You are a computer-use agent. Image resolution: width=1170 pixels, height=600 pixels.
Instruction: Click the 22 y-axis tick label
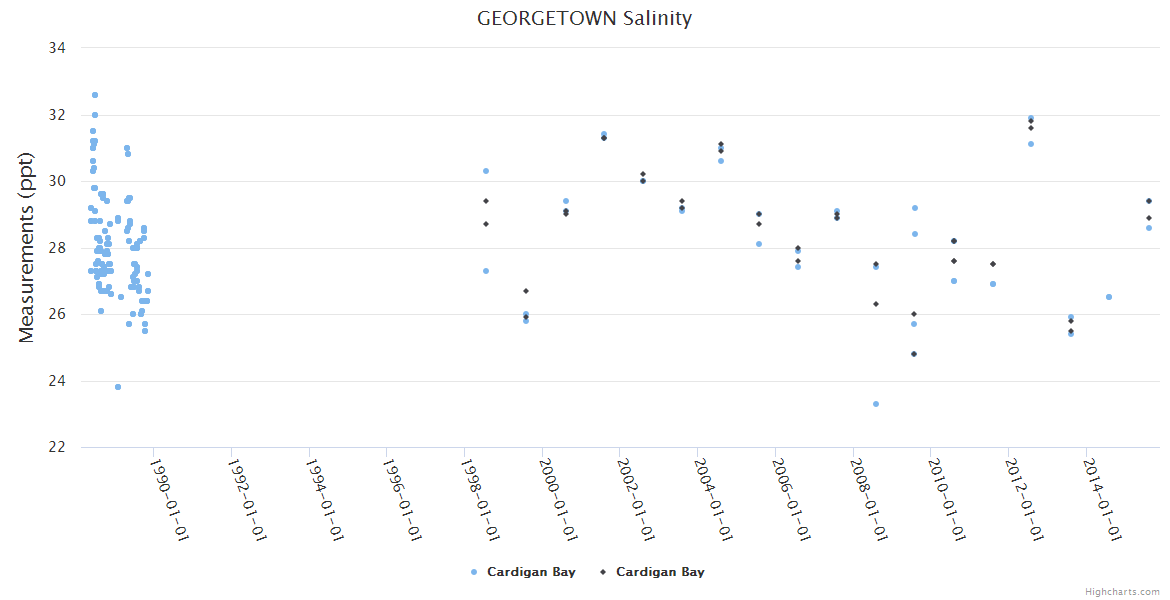click(58, 447)
